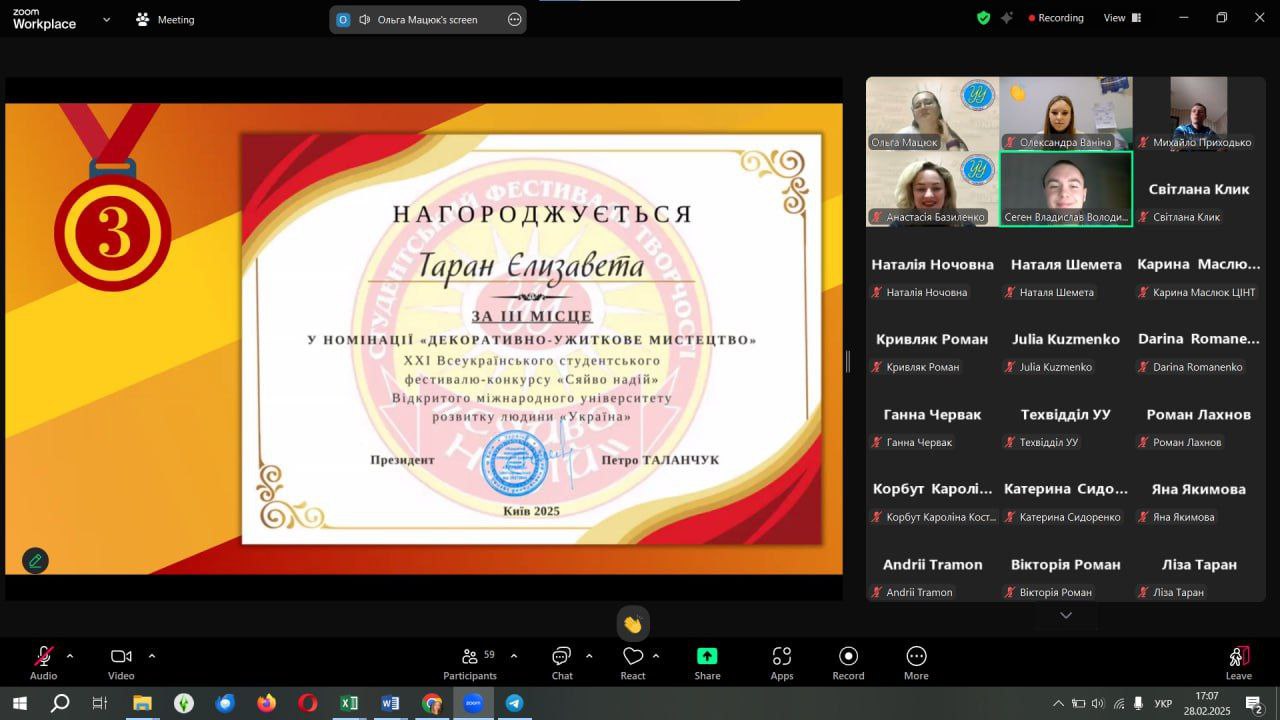Click the green Share screen button
The image size is (1280, 720).
coord(707,657)
